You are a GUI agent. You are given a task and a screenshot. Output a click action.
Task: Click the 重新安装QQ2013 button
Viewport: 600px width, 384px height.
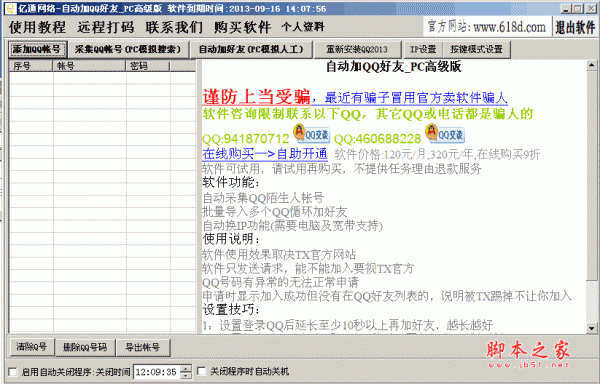tap(357, 49)
